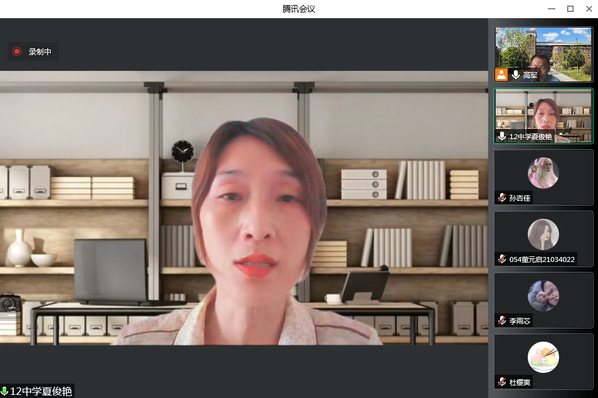Click the muted mic icon beside 孙吉佳
Image resolution: width=598 pixels, height=398 pixels.
(x=502, y=197)
